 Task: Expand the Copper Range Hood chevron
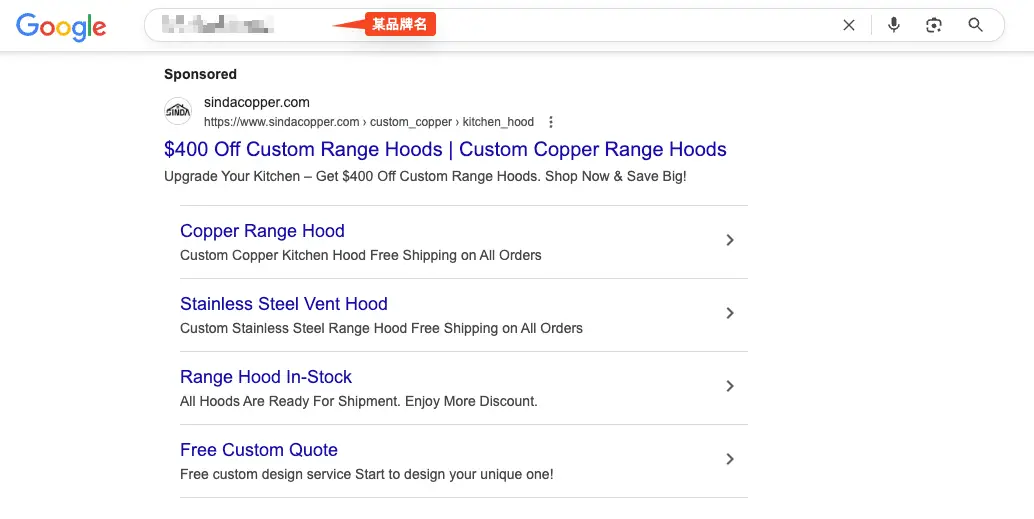click(x=730, y=240)
